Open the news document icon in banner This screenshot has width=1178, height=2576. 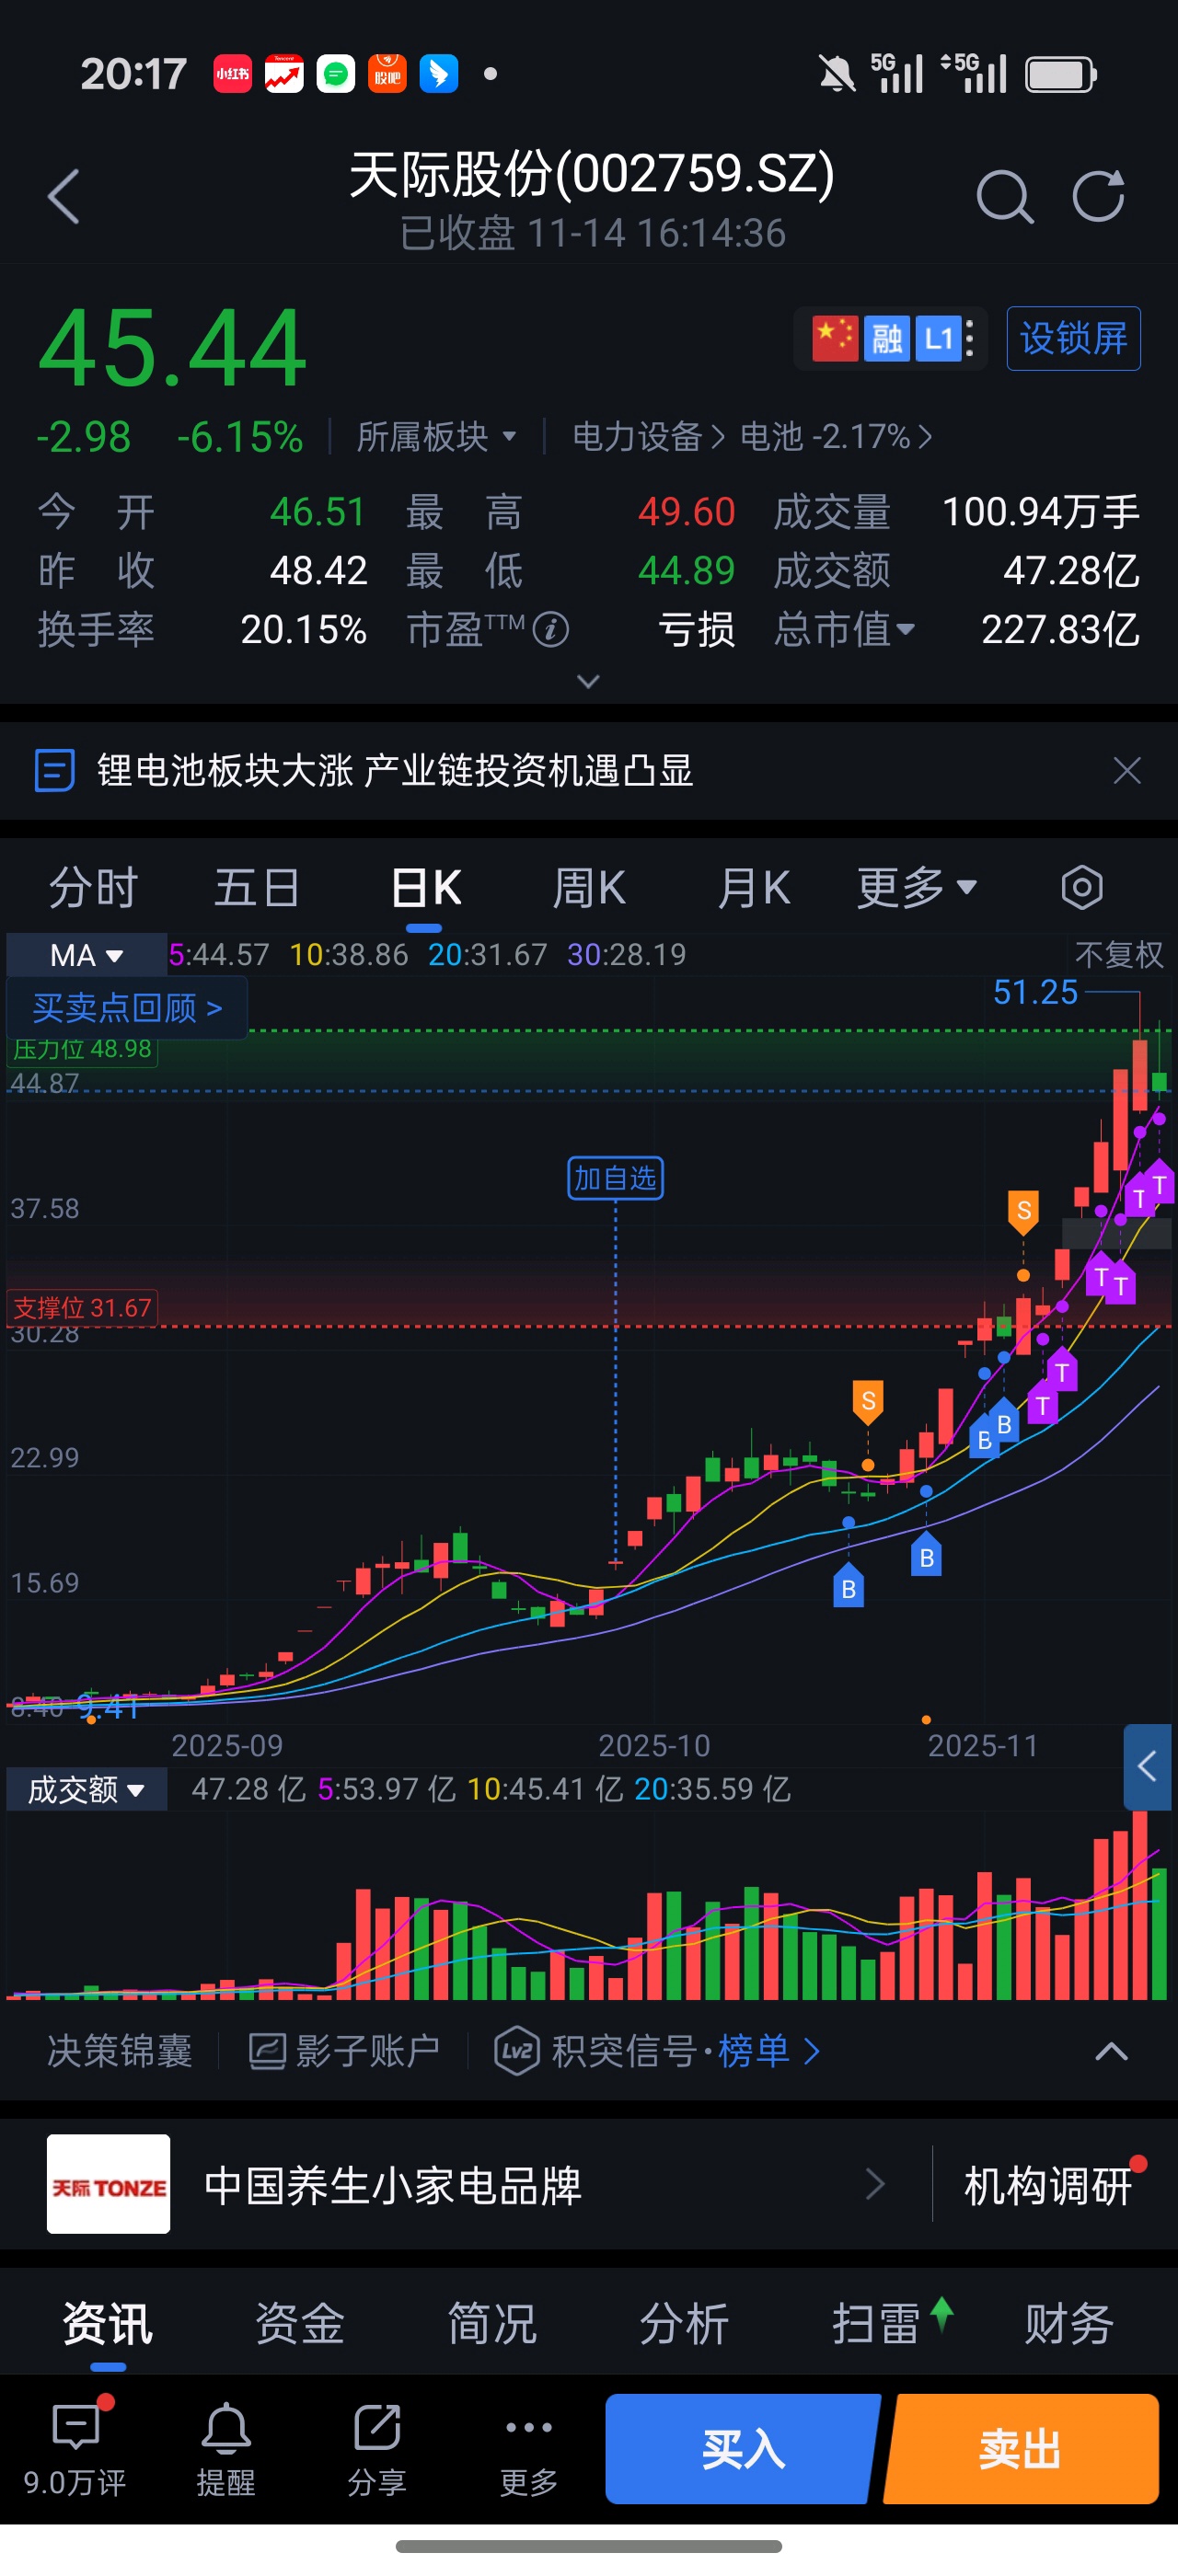click(x=55, y=770)
